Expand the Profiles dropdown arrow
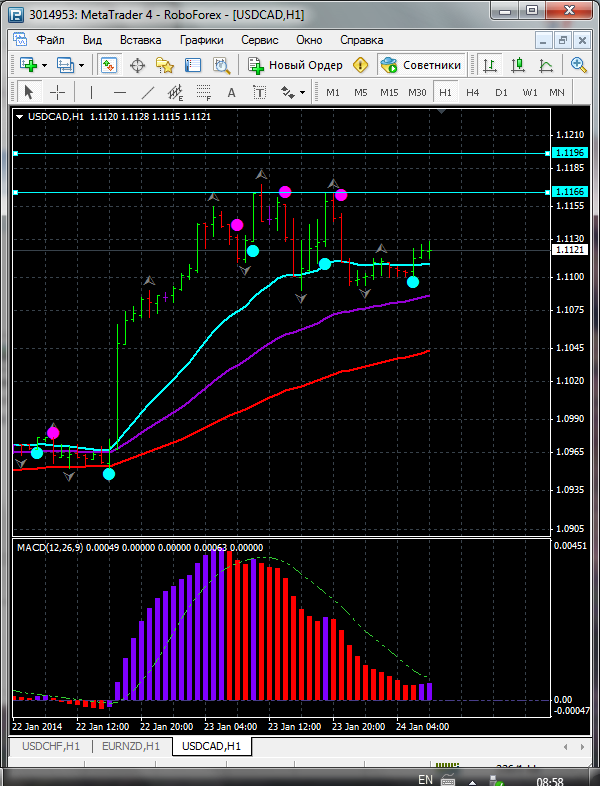The height and width of the screenshot is (786, 600). 81,66
